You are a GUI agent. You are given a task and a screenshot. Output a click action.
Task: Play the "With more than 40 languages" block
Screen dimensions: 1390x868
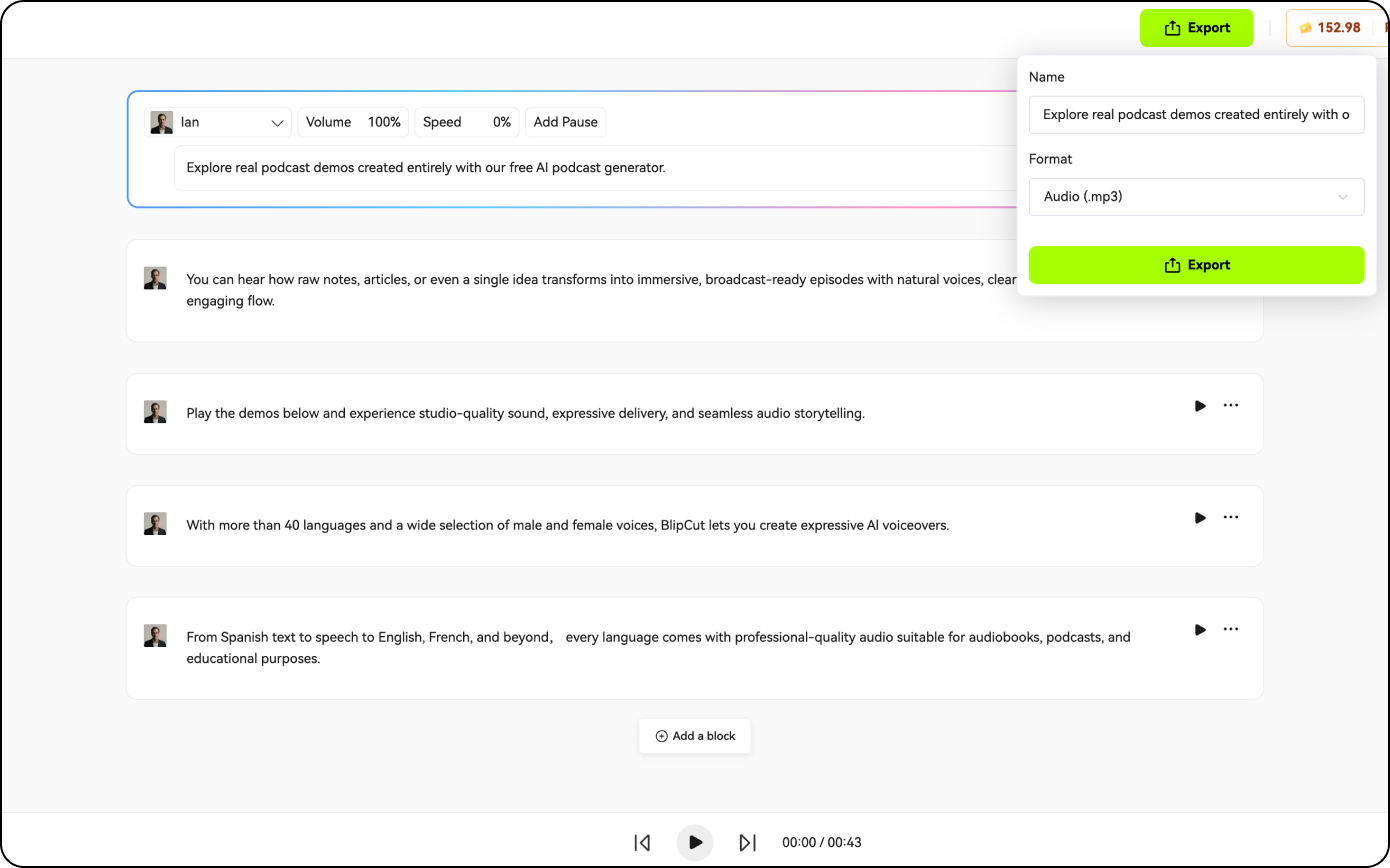(1200, 518)
